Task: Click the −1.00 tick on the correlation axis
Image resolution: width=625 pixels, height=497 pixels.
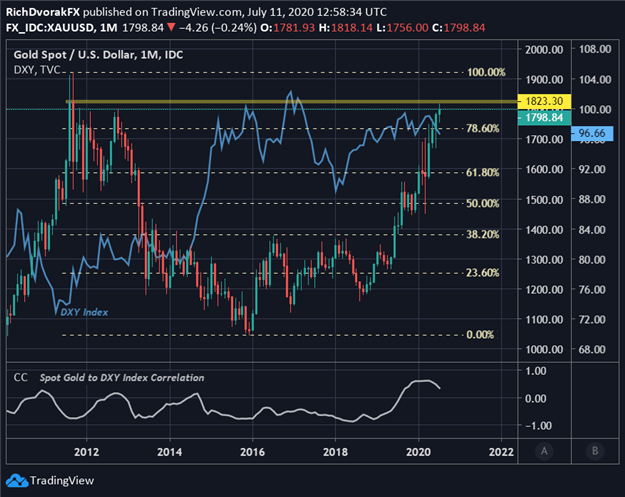Action: (538, 426)
